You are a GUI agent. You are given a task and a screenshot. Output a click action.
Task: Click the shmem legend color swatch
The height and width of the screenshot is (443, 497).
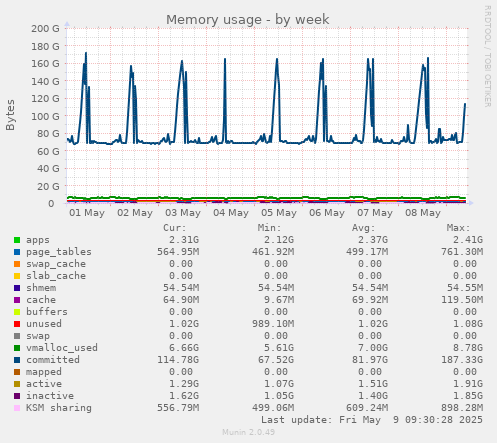tap(17, 288)
